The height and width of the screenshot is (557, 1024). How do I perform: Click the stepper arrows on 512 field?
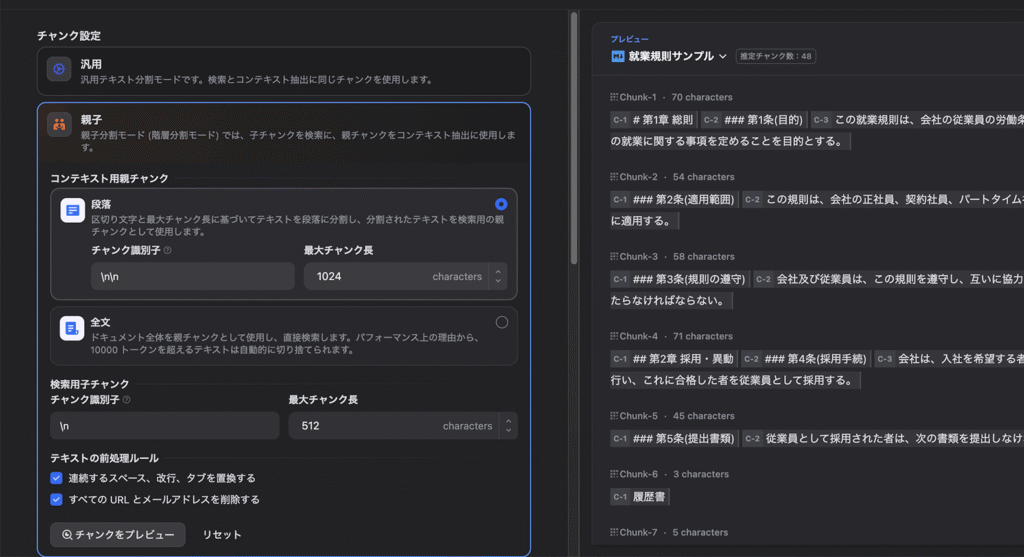click(509, 426)
